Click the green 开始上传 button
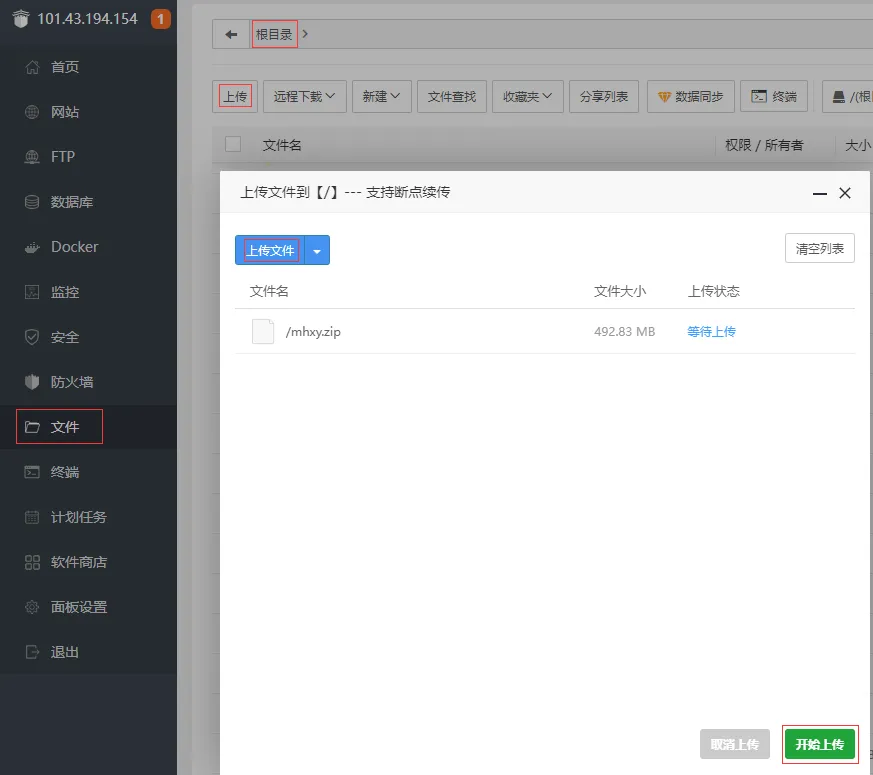The image size is (873, 775). 820,744
